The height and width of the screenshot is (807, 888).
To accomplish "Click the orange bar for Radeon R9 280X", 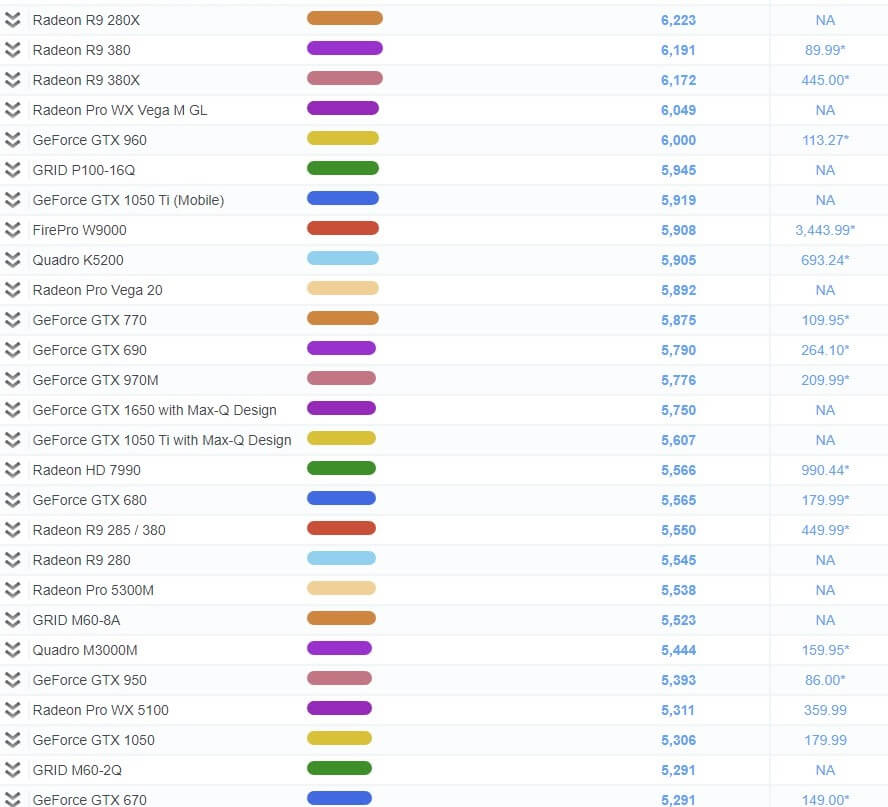I will 345,18.
